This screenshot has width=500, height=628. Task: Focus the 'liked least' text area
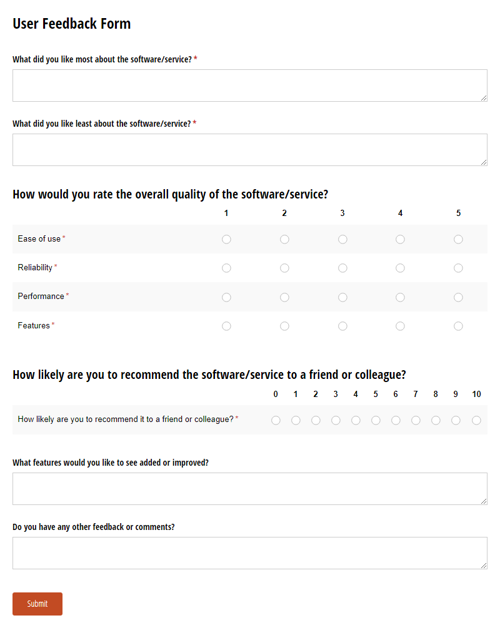pos(250,149)
